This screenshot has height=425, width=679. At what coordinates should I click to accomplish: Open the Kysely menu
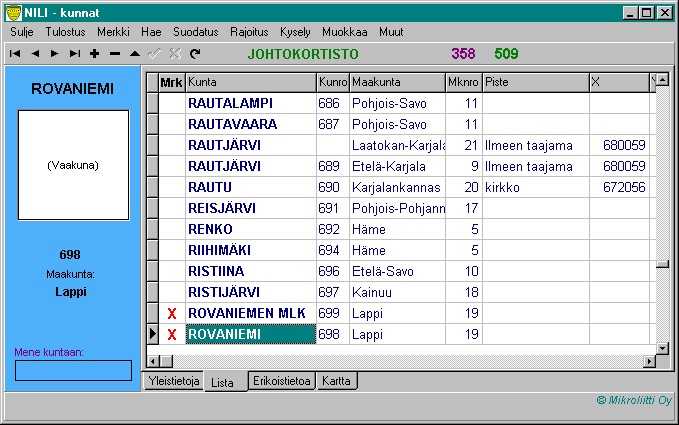(295, 32)
